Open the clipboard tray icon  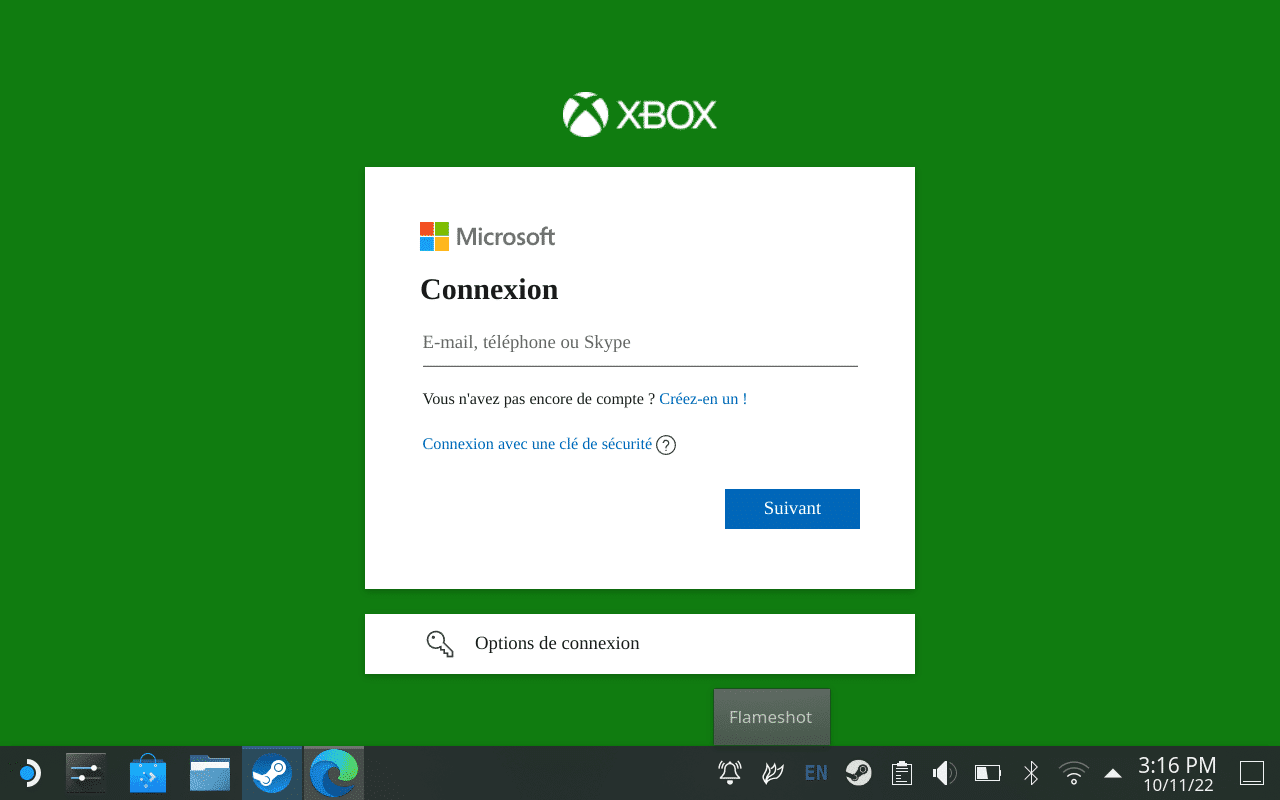click(902, 773)
